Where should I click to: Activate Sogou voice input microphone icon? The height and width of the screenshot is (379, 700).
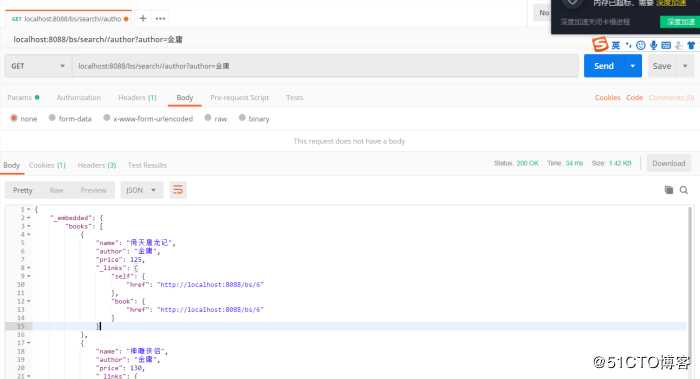[654, 45]
